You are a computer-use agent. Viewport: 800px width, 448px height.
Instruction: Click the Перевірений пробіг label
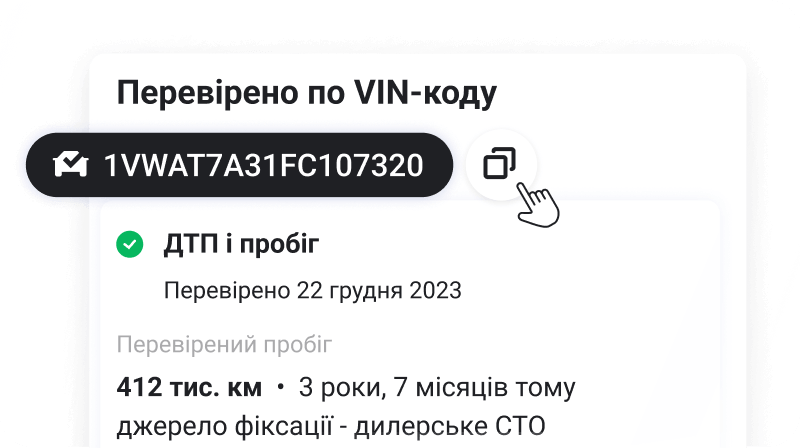pos(224,344)
